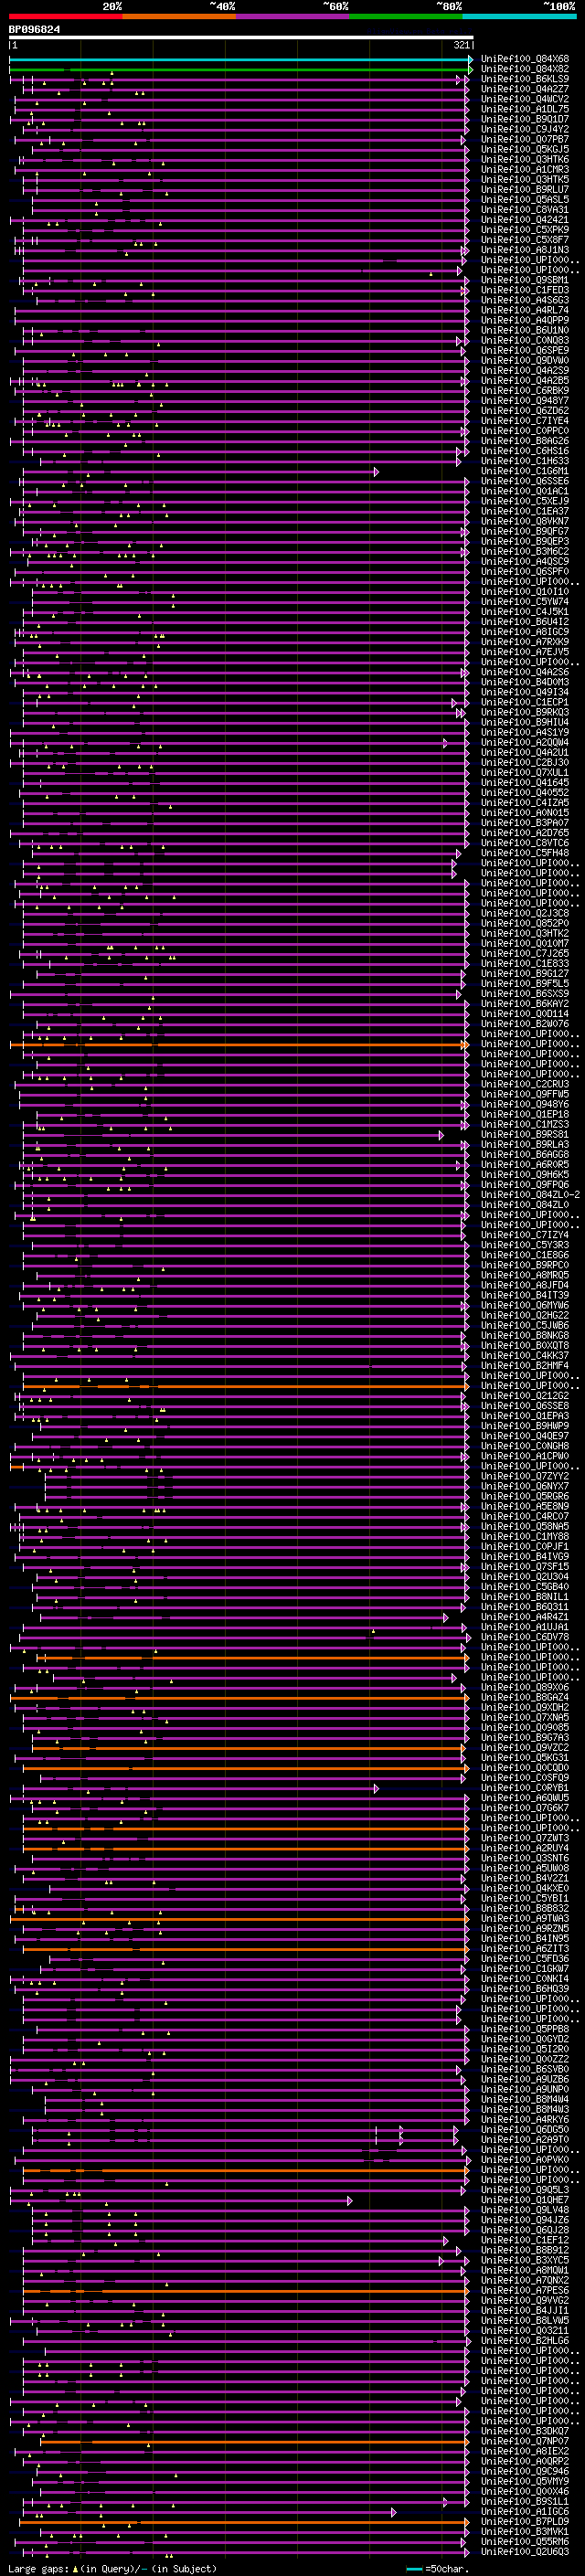
Task: Select hit UniRef100_Q9SBM1
Action: (524, 280)
